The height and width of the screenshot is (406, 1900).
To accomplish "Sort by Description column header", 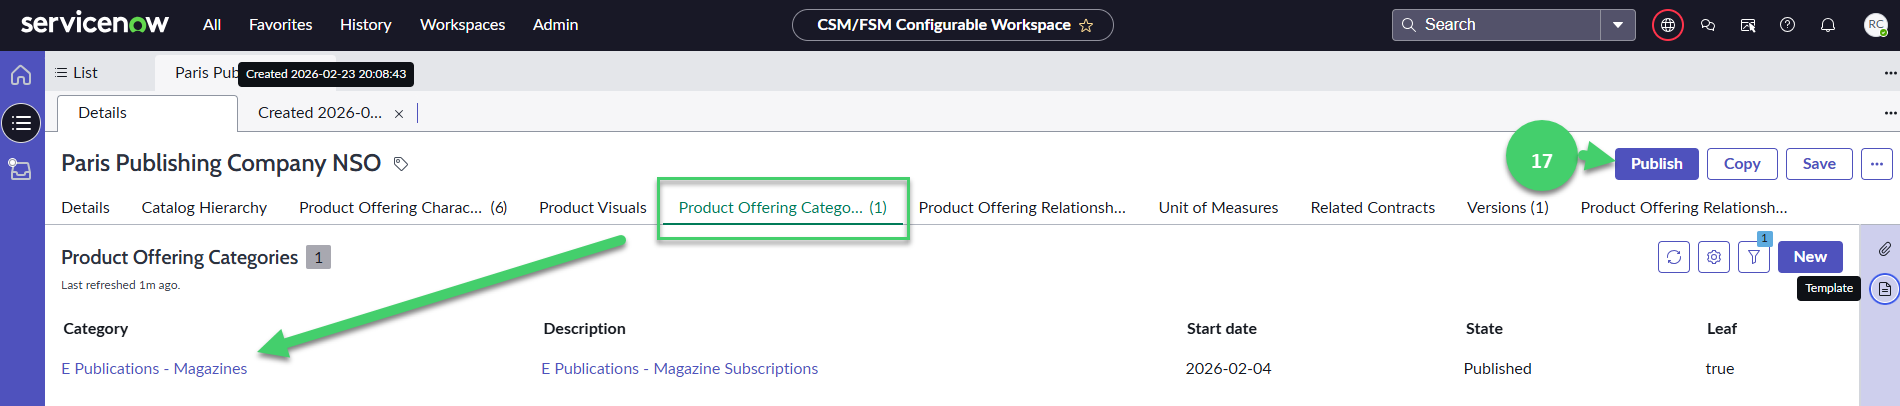I will 585,329.
